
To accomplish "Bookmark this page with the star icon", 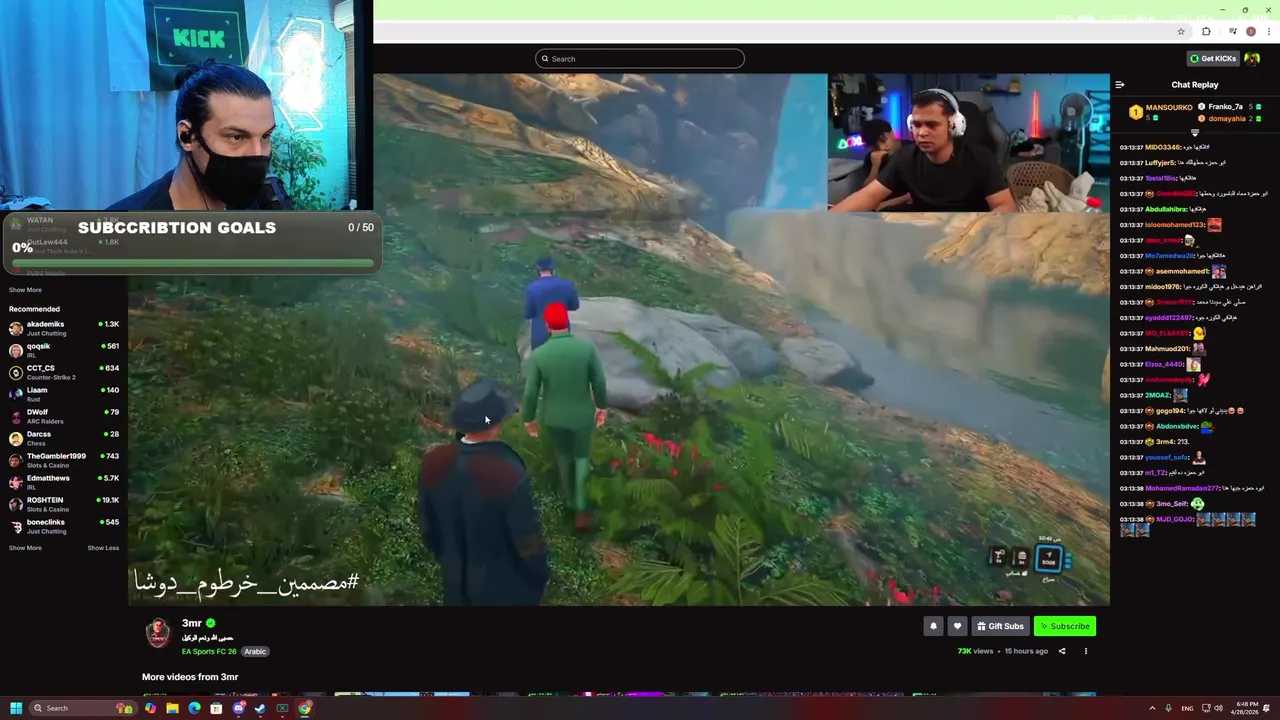I will [1181, 32].
